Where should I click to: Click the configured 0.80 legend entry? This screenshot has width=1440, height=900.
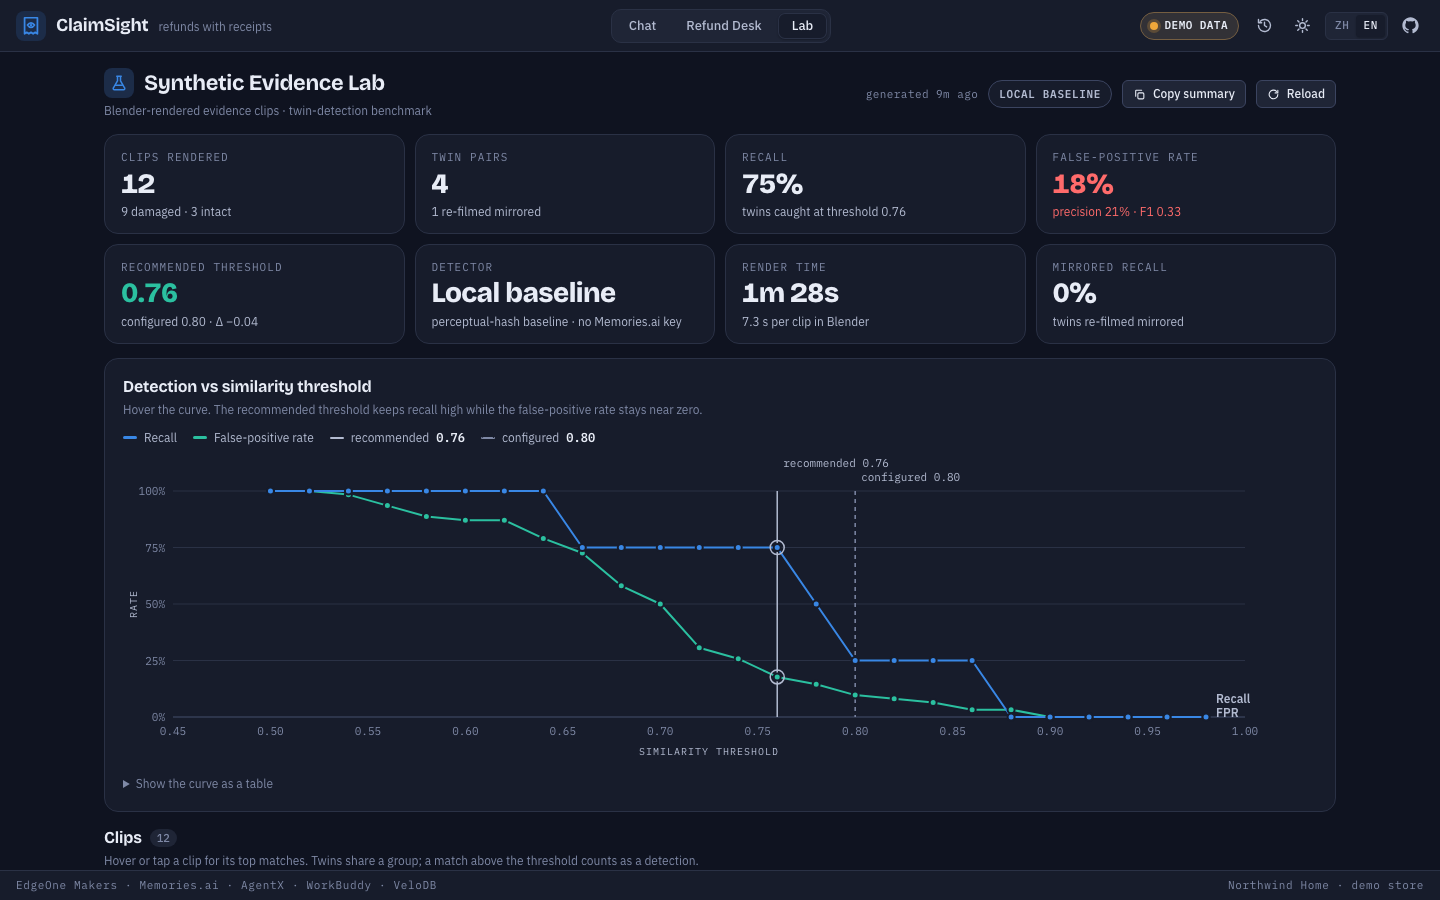tap(538, 438)
